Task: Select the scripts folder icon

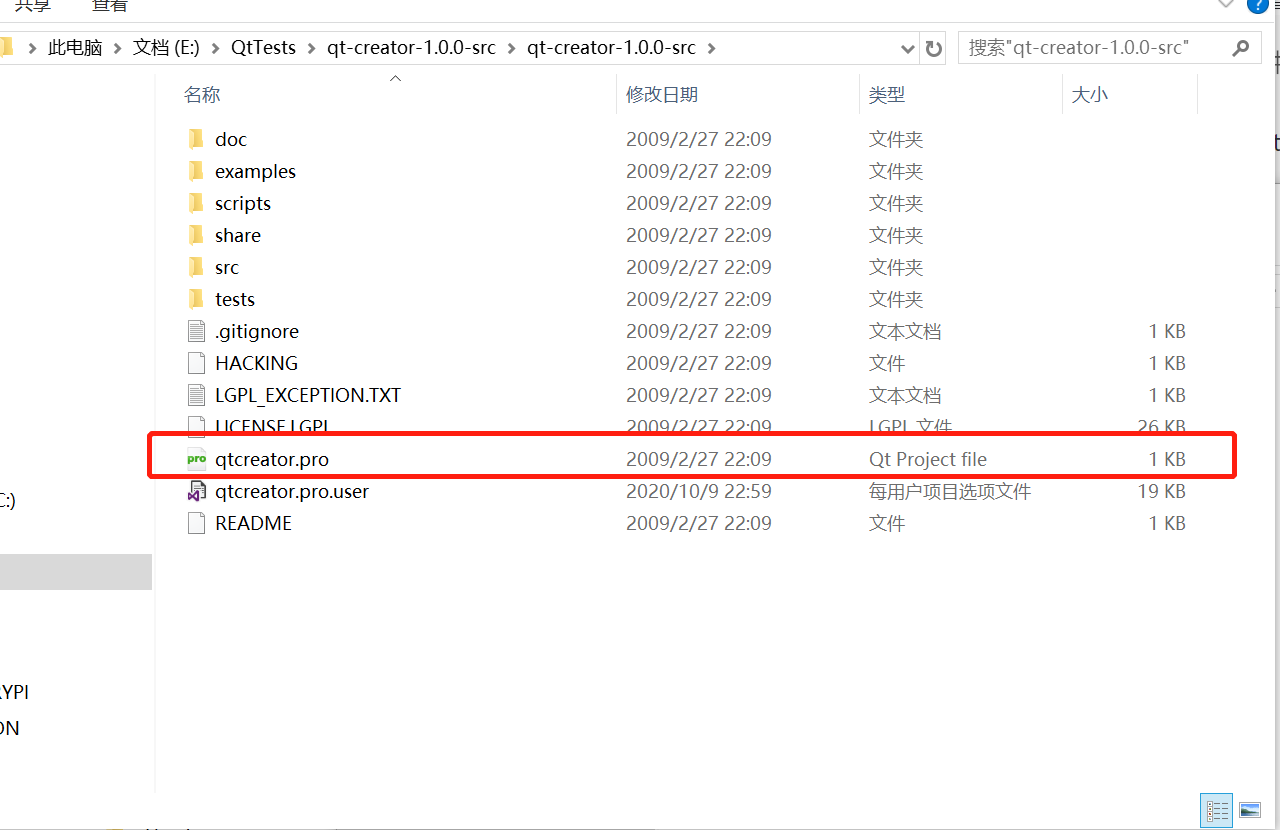Action: pyautogui.click(x=196, y=203)
